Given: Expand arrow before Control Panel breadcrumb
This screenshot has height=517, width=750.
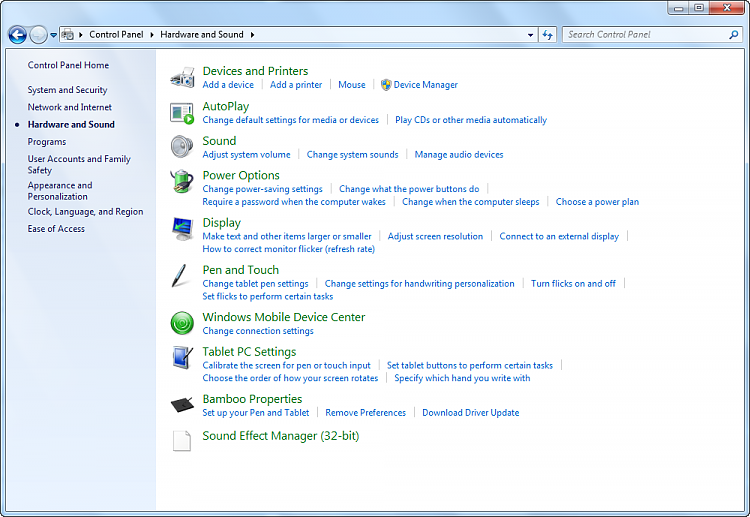Looking at the screenshot, I should tap(80, 34).
